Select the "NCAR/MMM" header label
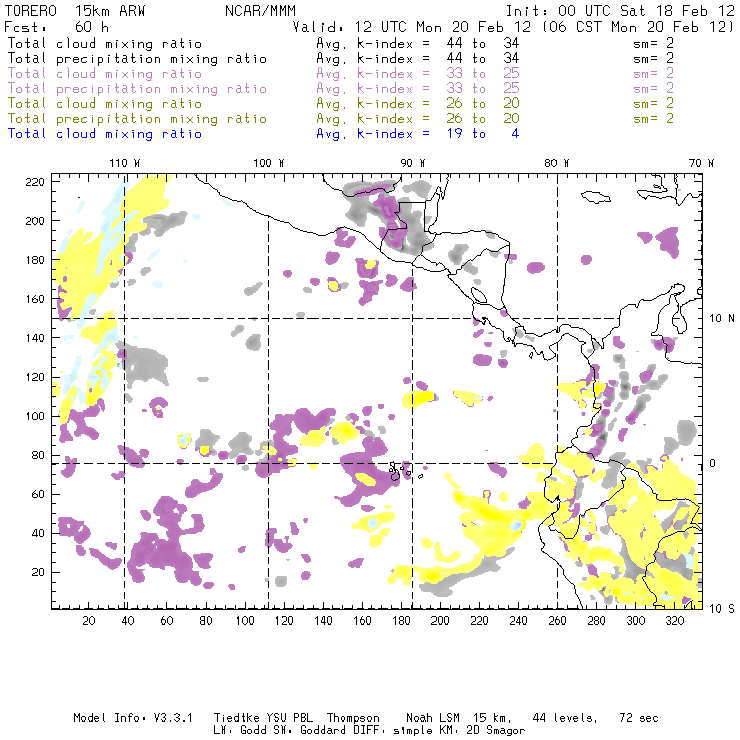 [260, 11]
